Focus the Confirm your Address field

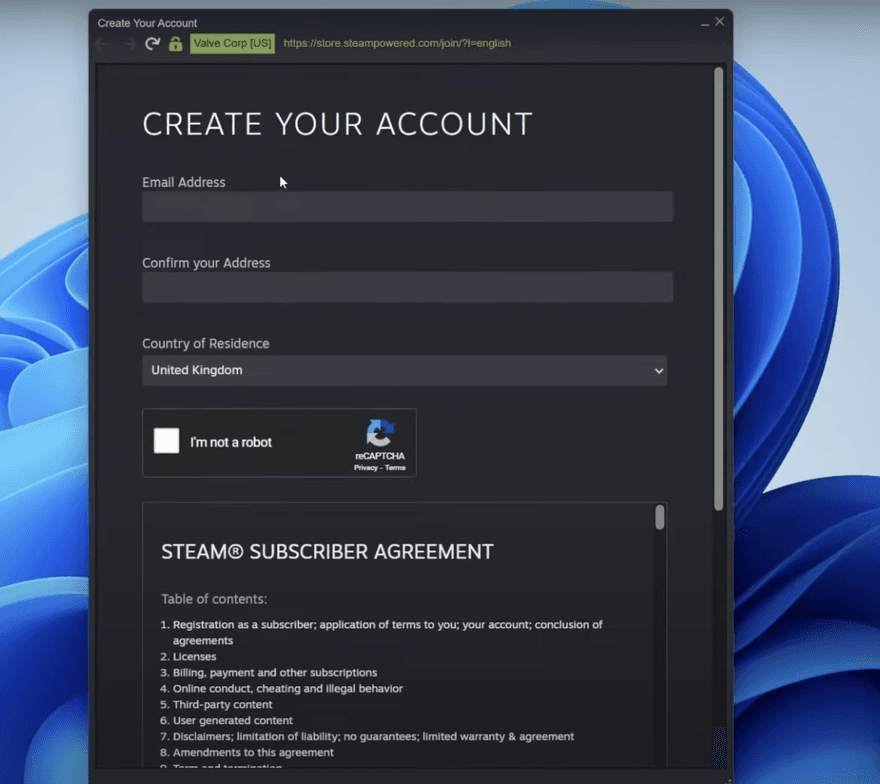(407, 287)
